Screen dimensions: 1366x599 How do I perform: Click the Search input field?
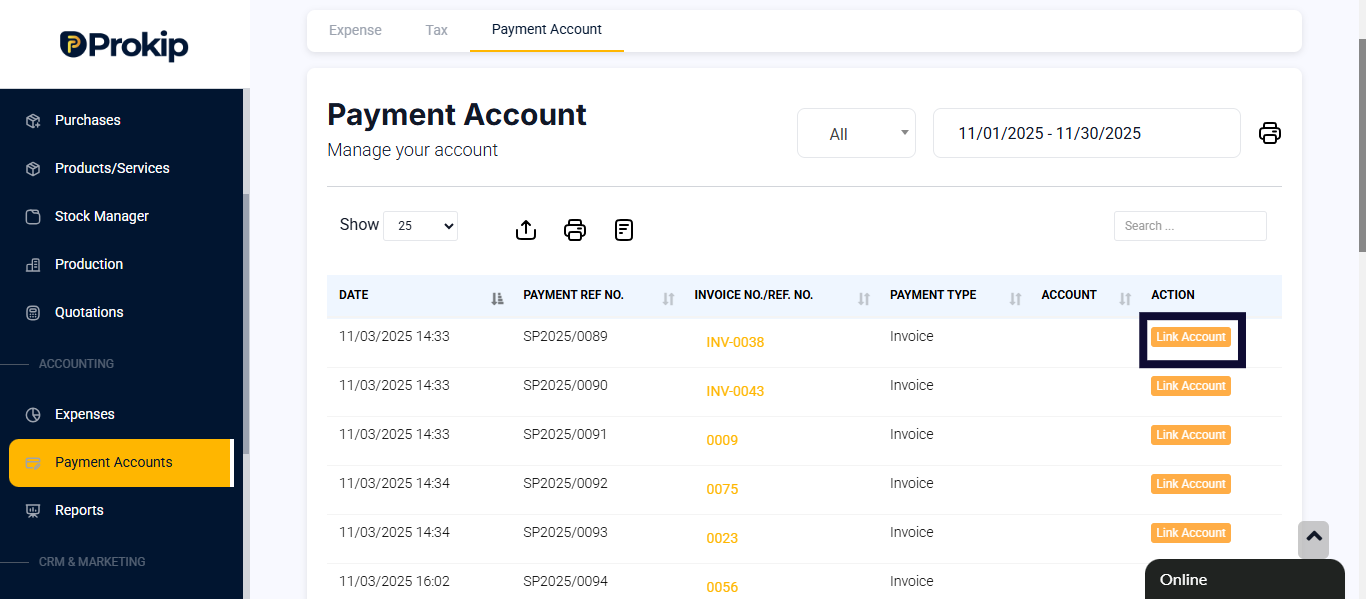click(1190, 226)
